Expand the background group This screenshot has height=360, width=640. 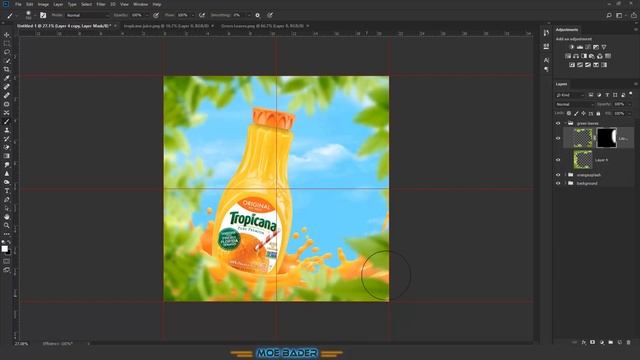[x=565, y=184]
